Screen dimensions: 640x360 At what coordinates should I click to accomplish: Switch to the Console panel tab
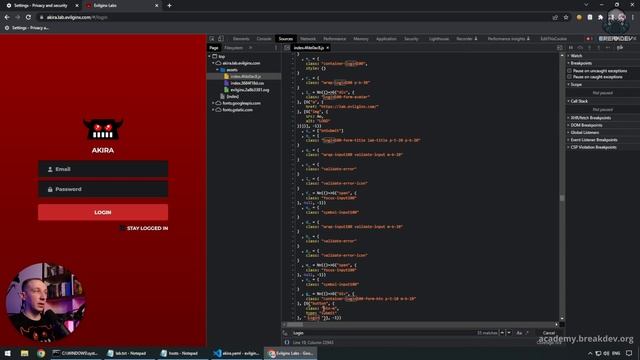pos(264,39)
